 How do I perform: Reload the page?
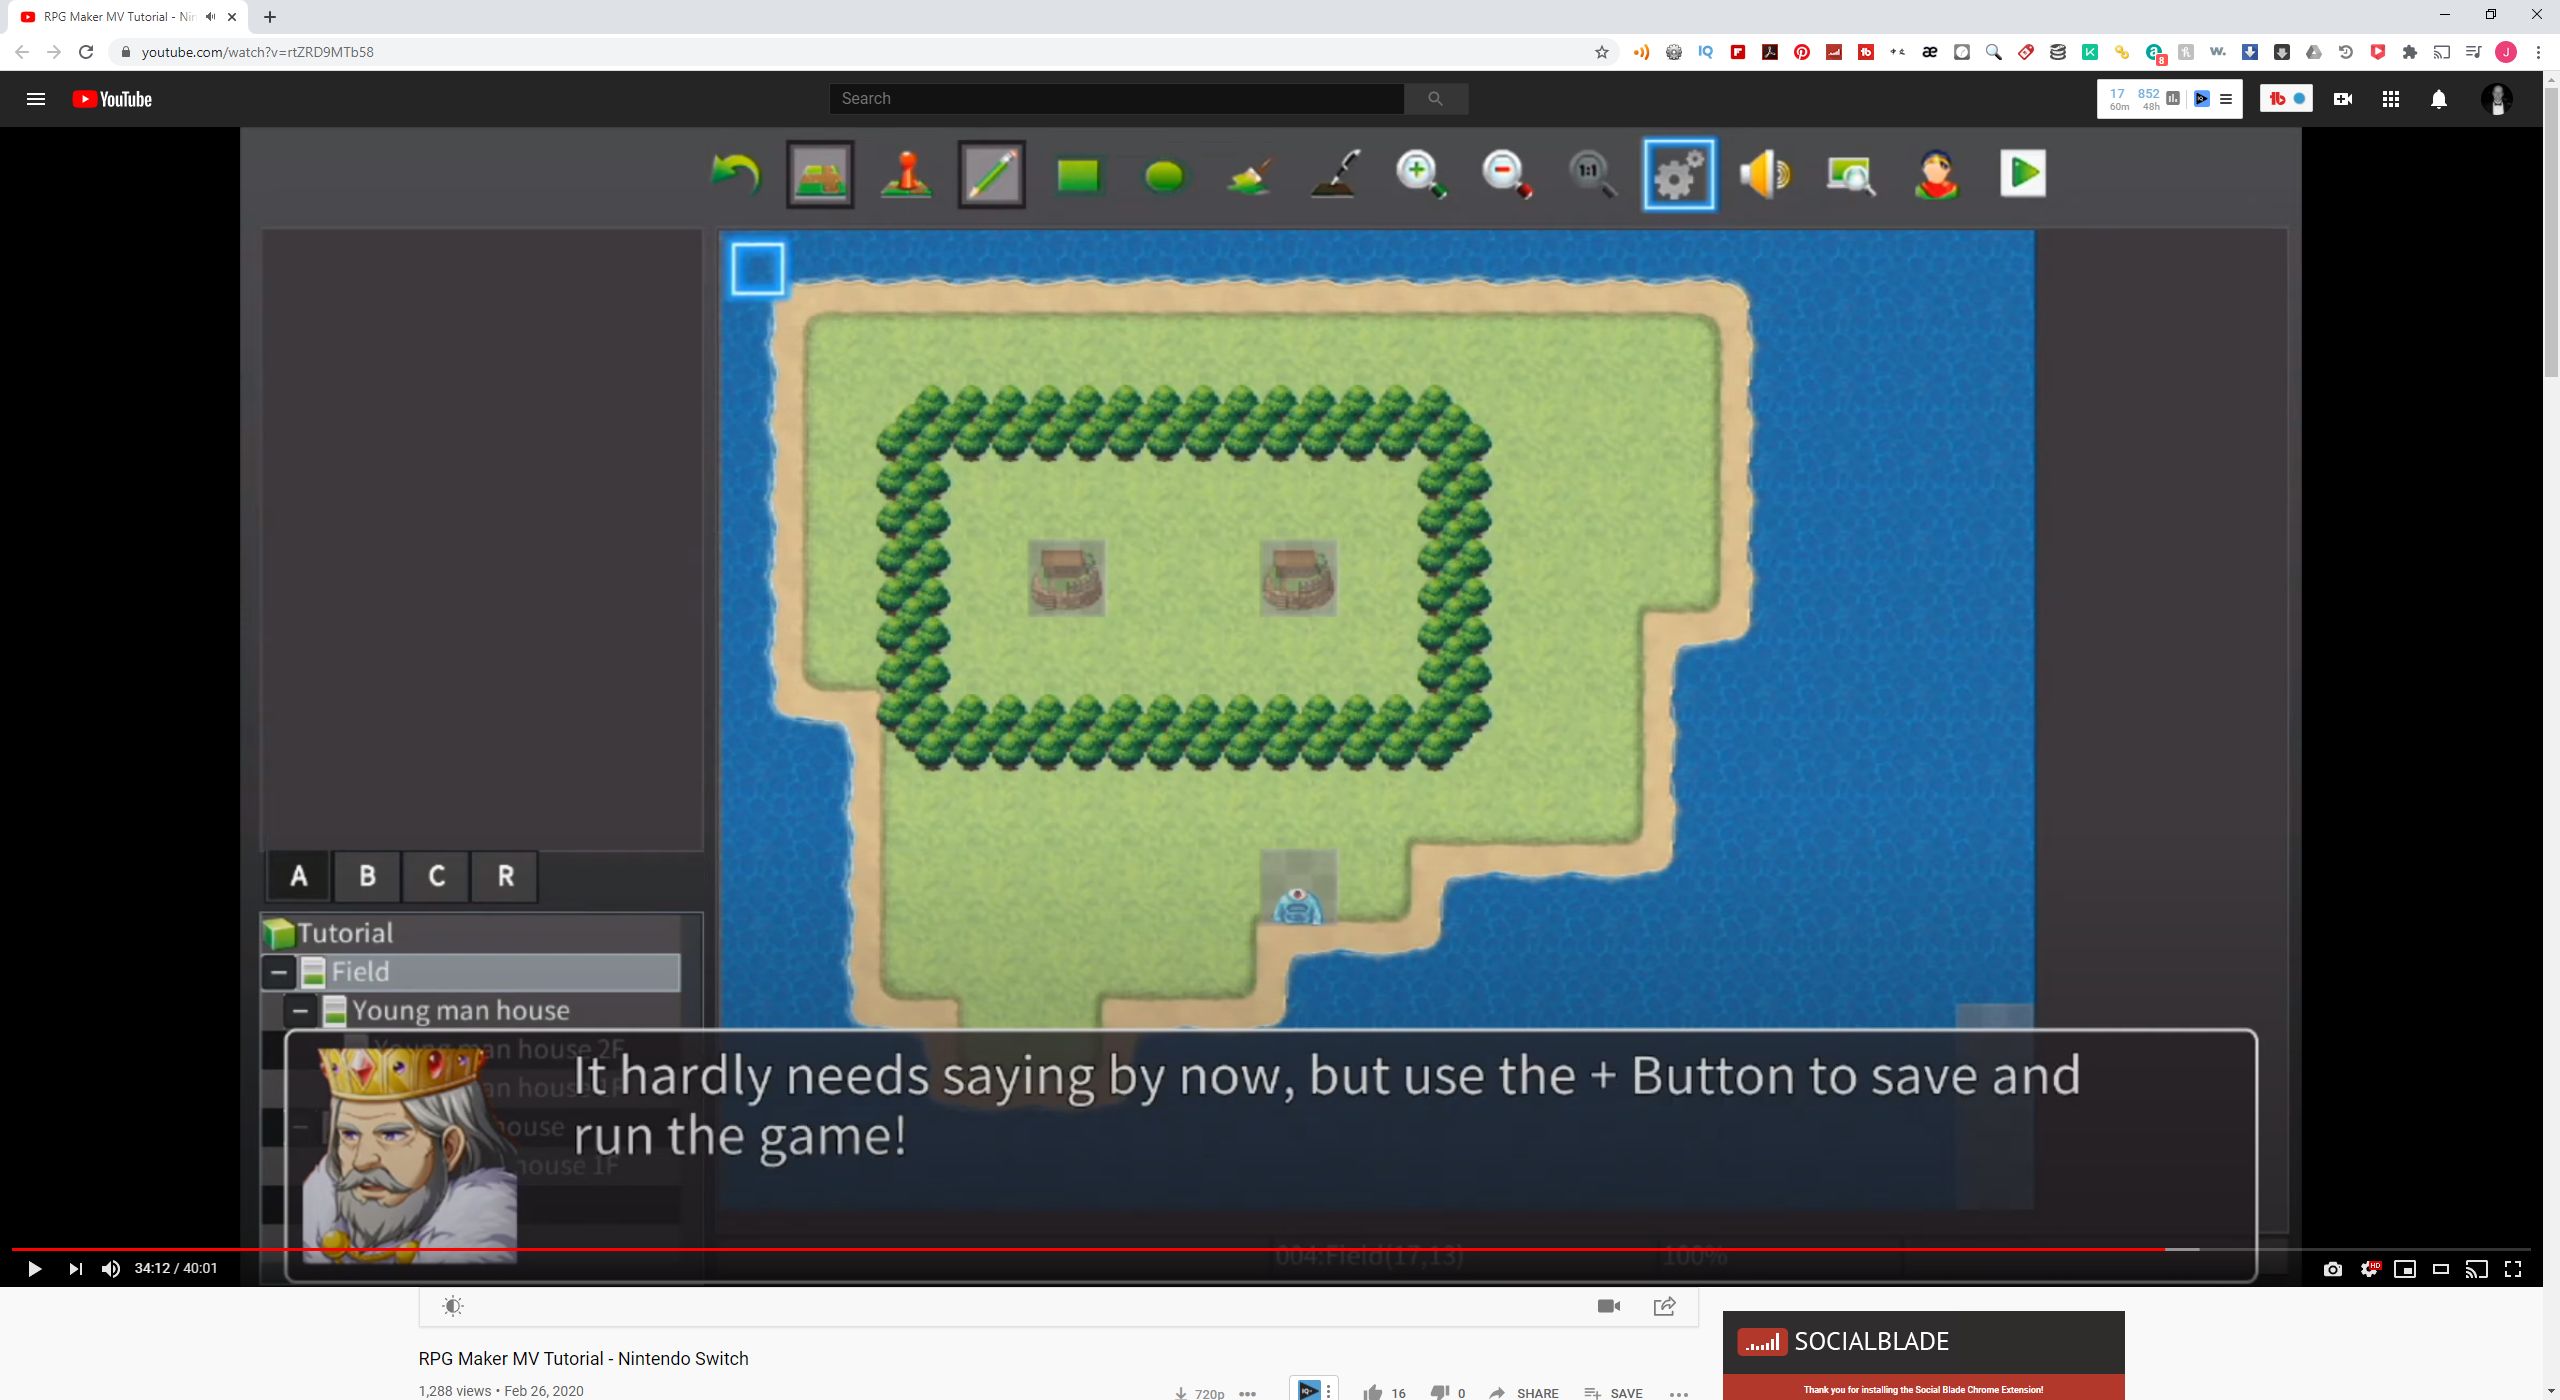point(86,52)
